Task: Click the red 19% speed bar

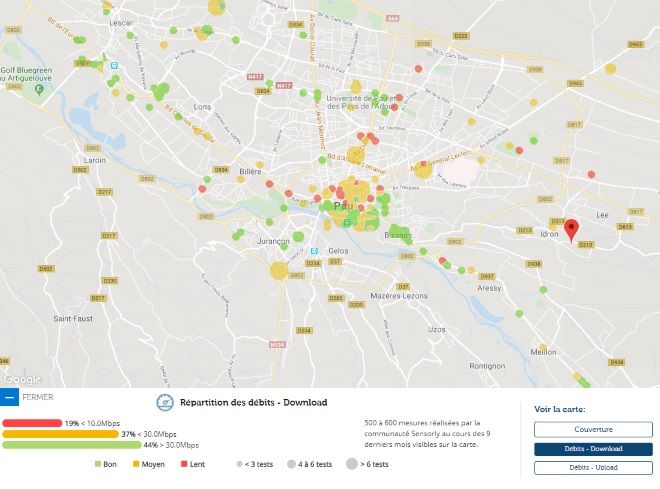Action: pos(32,423)
